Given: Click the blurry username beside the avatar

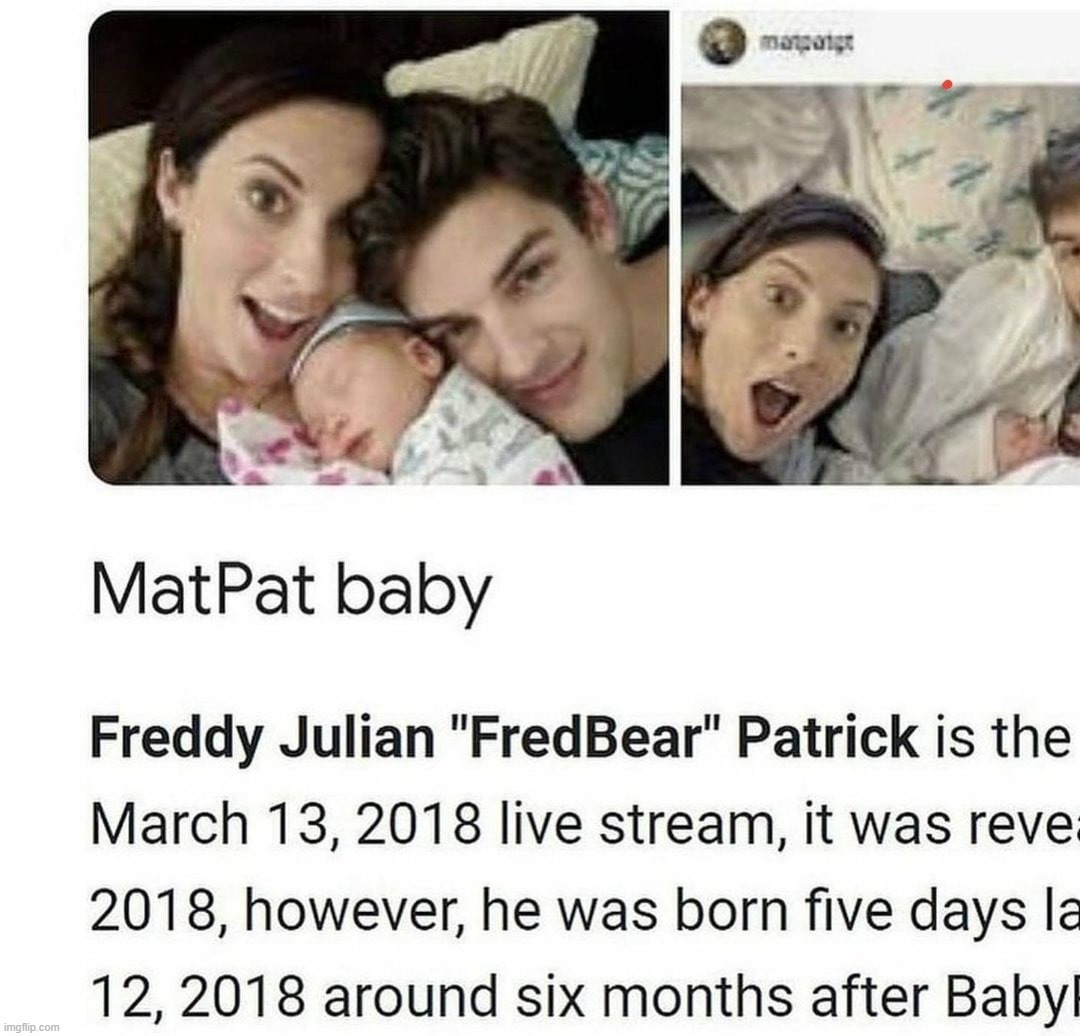Looking at the screenshot, I should tap(806, 43).
